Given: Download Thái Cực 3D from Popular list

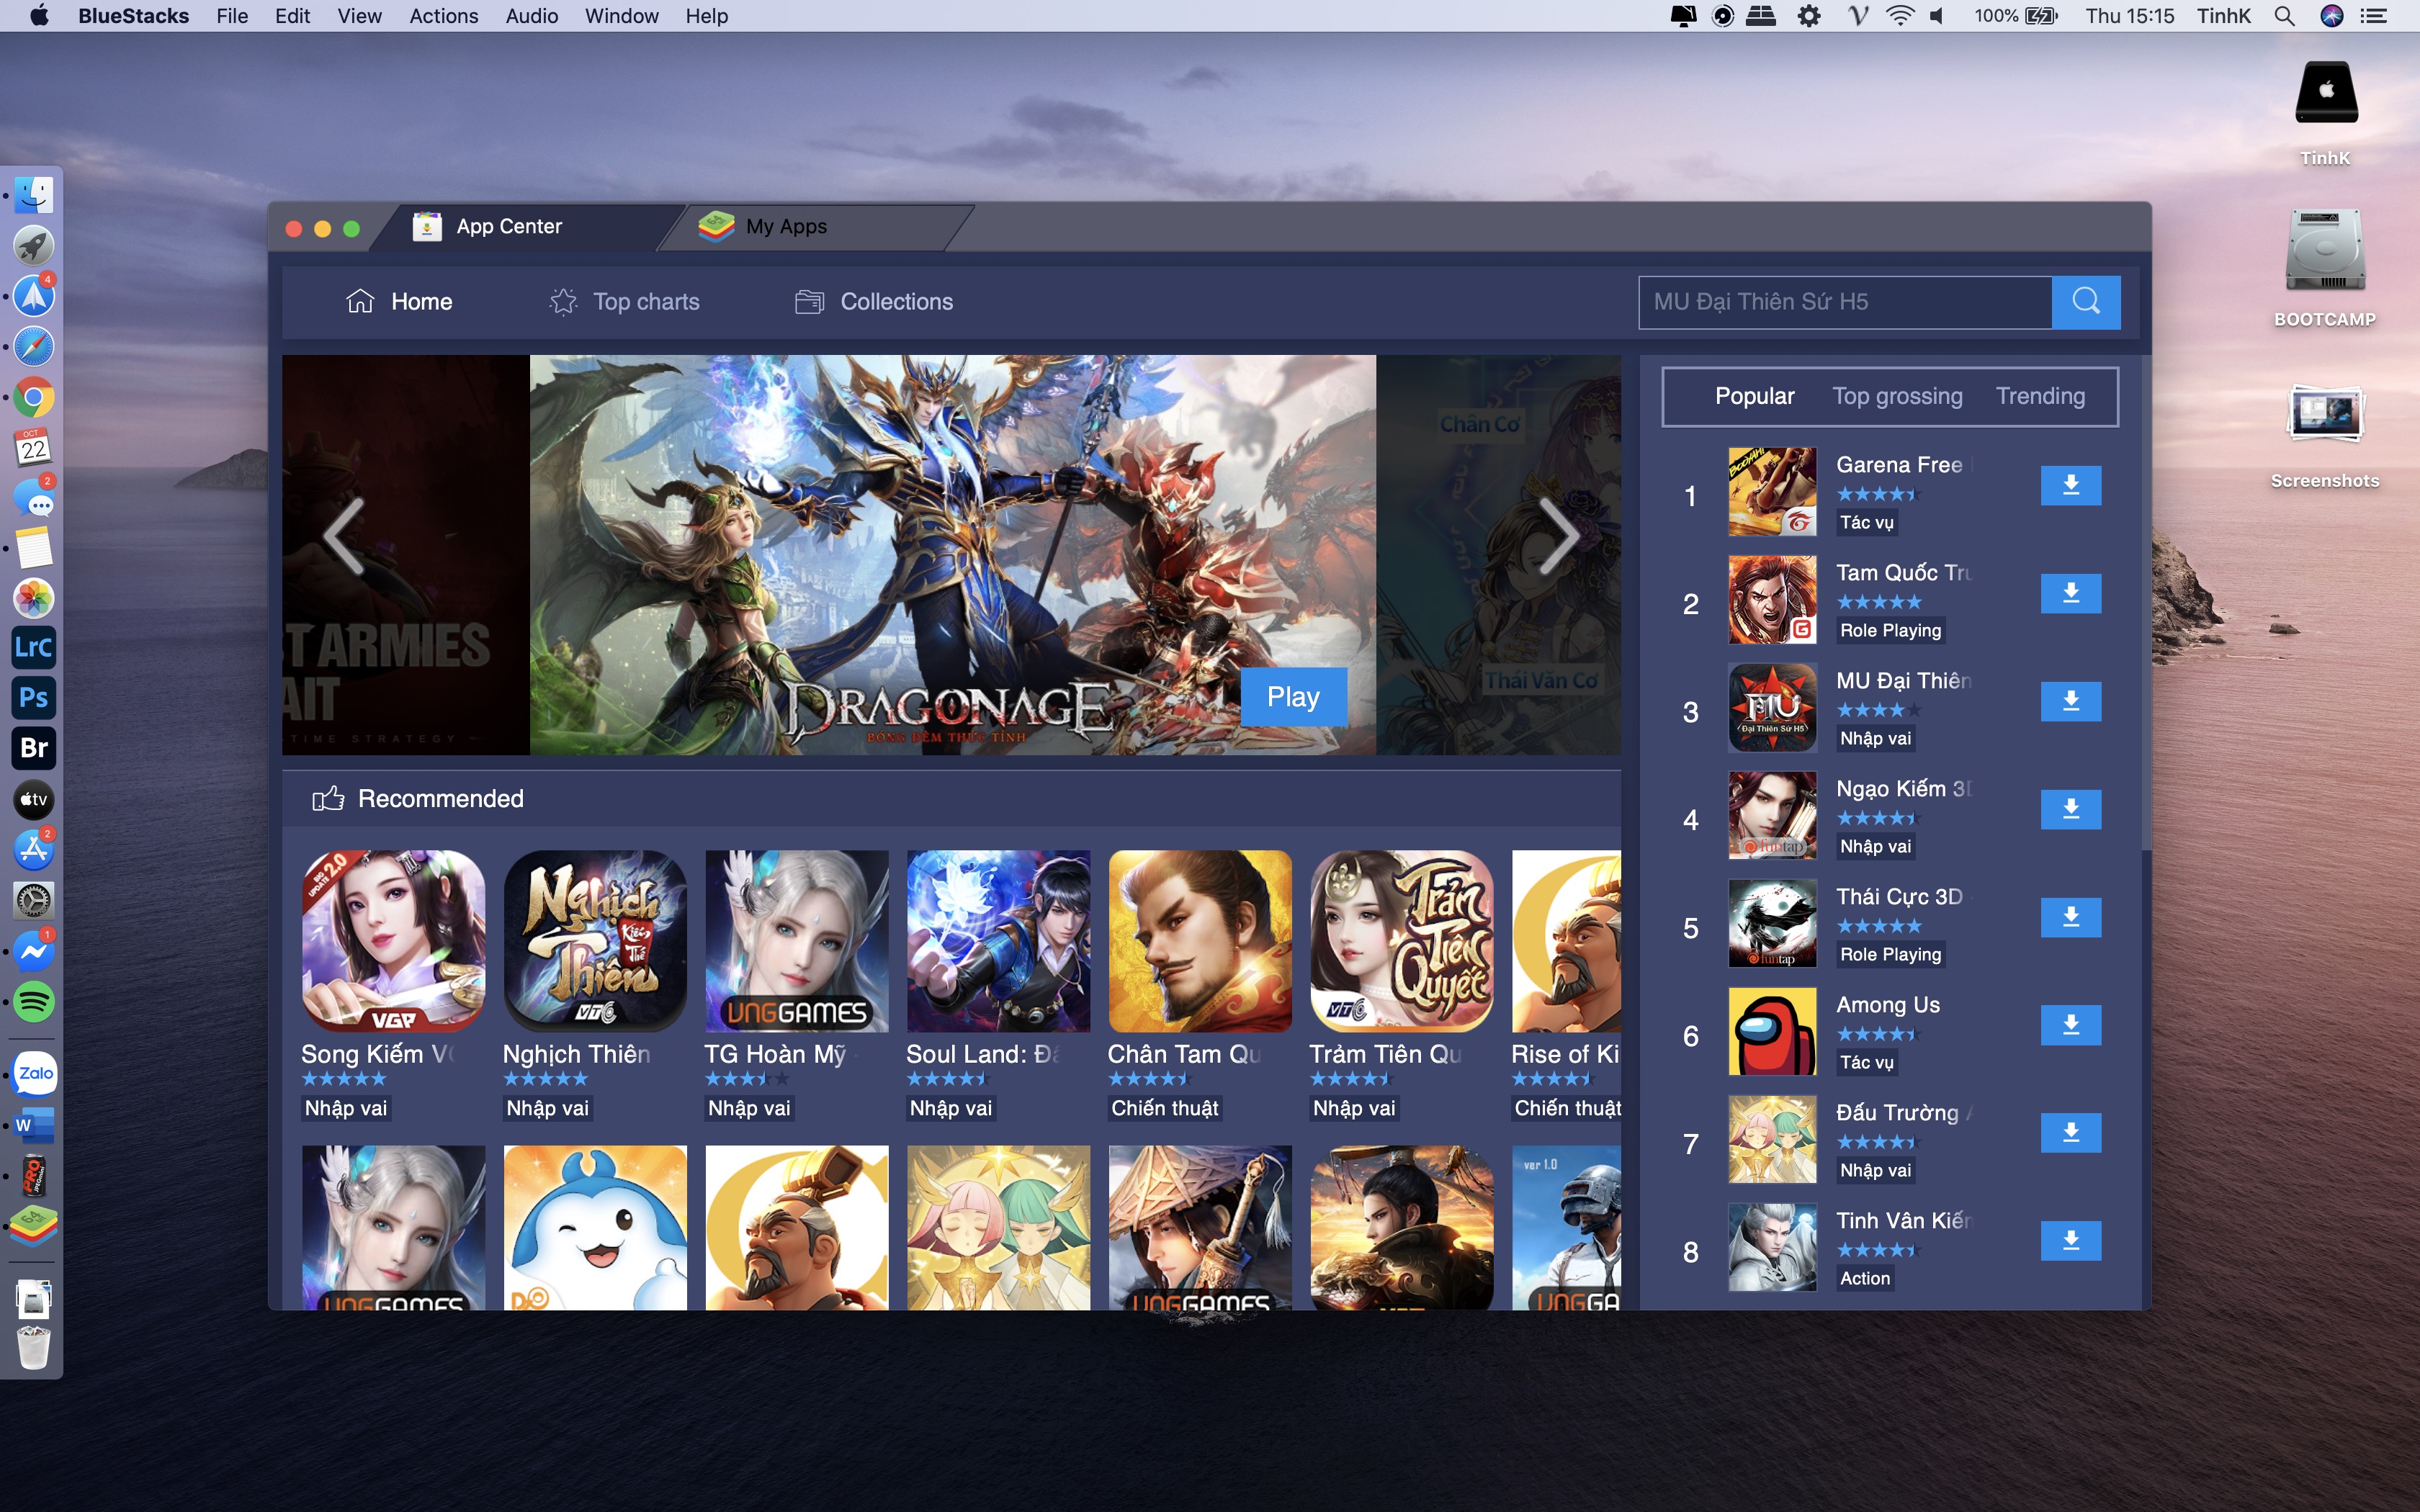Looking at the screenshot, I should 2070,918.
